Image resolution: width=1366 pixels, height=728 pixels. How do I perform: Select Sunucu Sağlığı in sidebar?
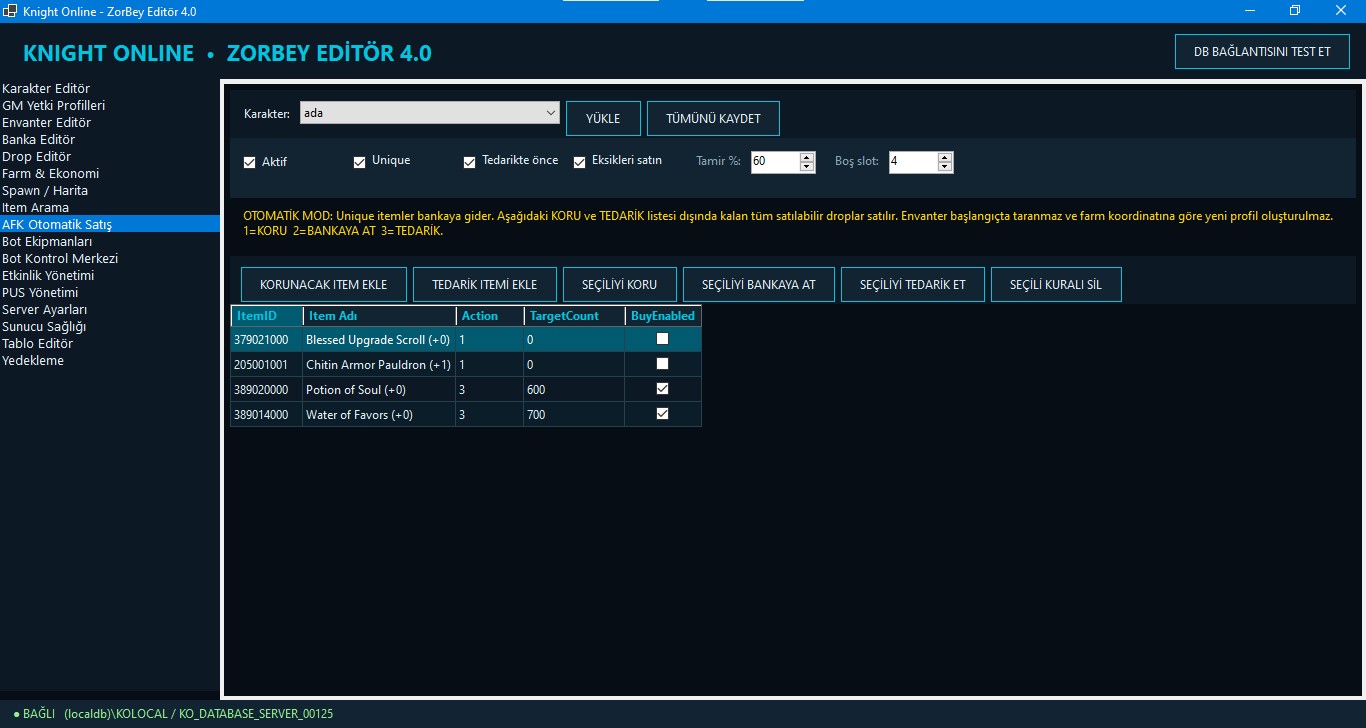click(109, 327)
